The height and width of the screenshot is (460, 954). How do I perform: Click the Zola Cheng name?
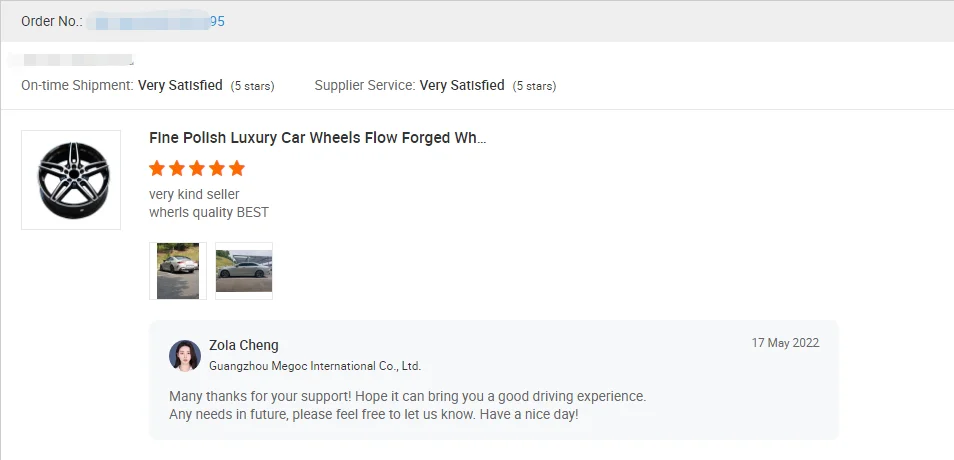click(x=244, y=345)
